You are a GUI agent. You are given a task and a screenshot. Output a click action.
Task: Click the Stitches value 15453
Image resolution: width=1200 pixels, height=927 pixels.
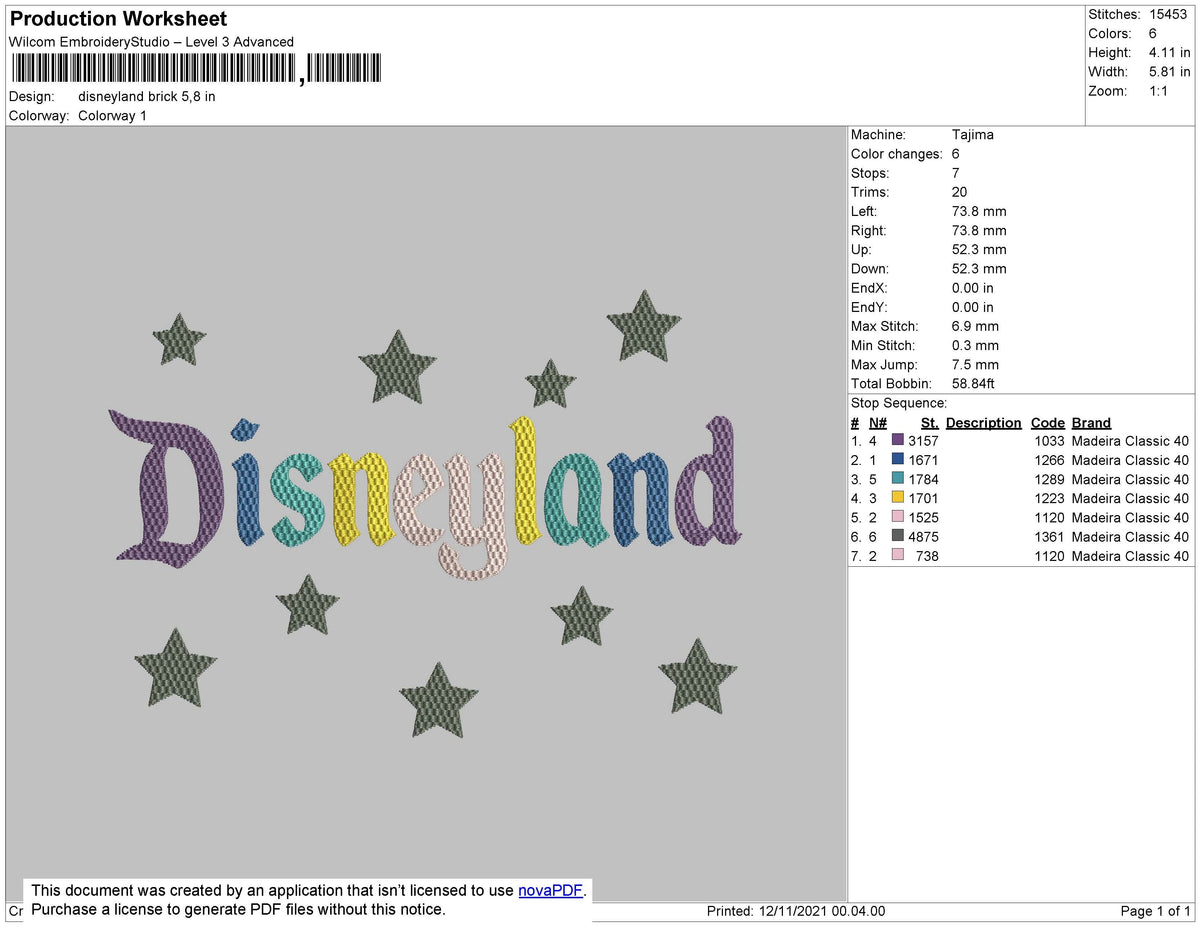tap(1169, 14)
